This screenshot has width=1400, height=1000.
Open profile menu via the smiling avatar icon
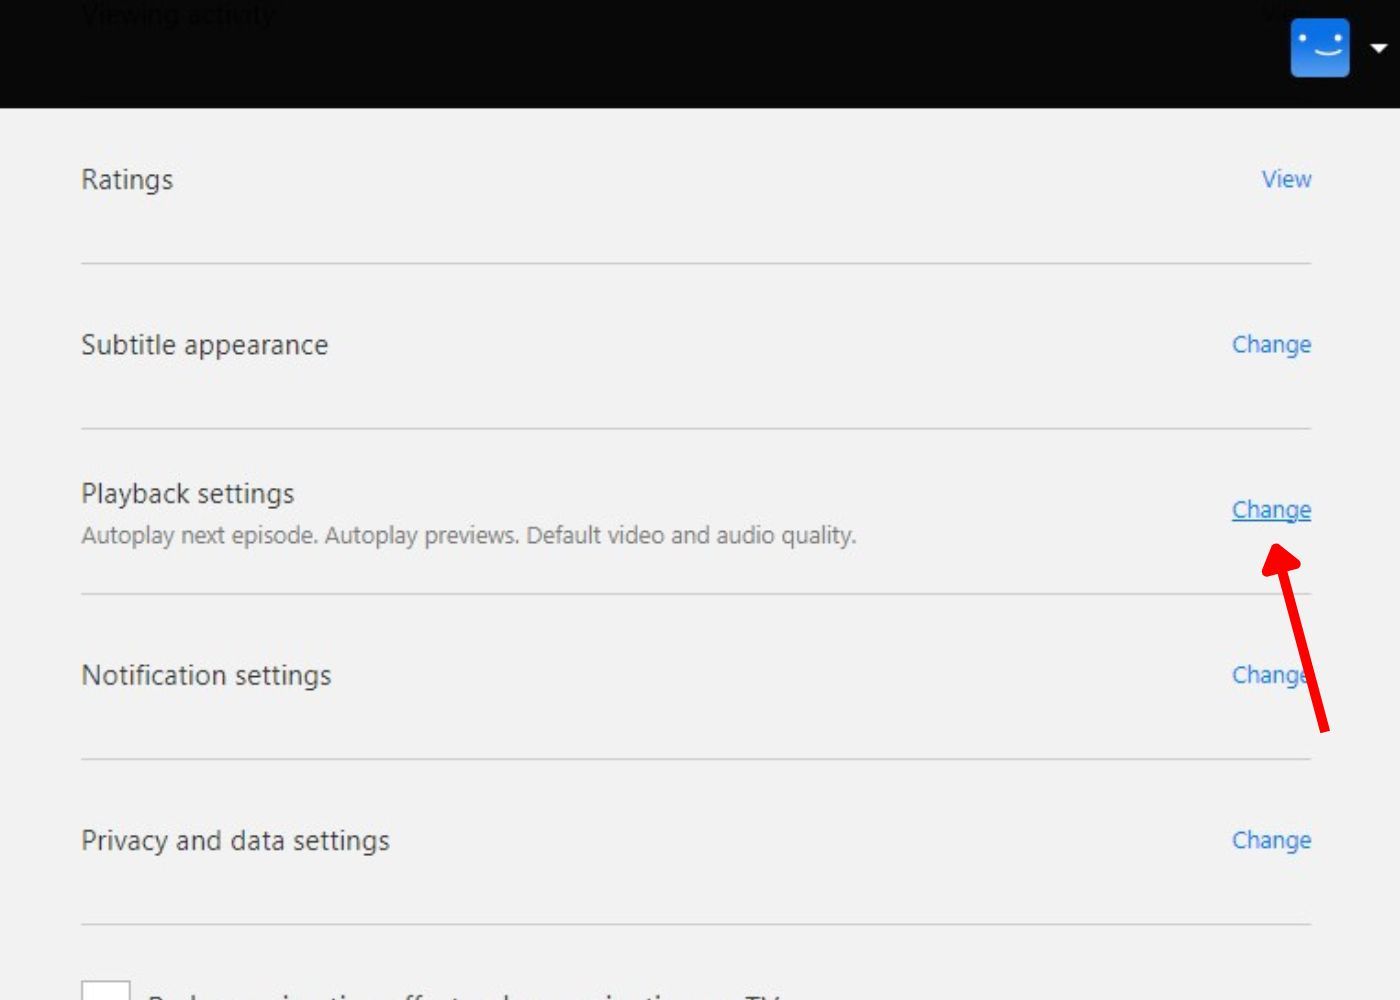click(1321, 46)
